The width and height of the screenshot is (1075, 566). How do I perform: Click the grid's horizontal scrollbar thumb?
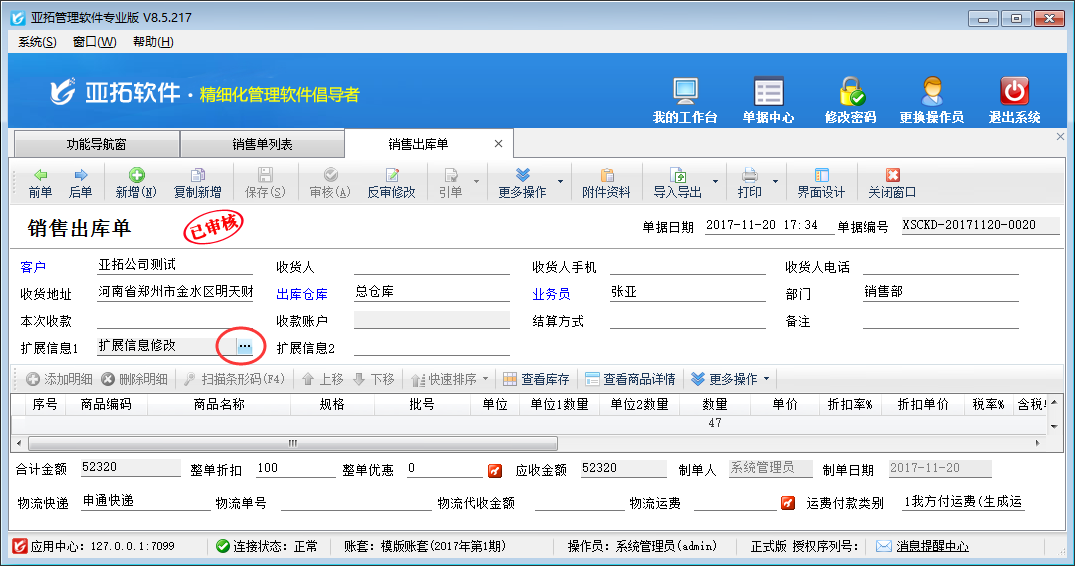tap(290, 443)
